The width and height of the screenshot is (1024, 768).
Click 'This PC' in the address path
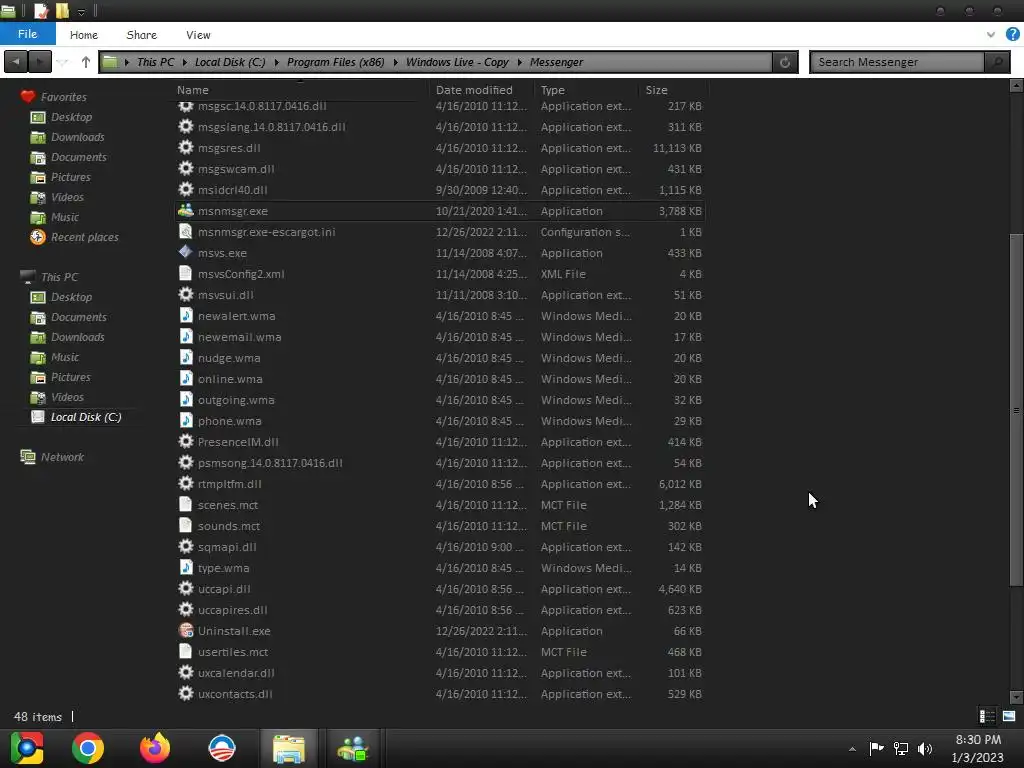point(155,62)
